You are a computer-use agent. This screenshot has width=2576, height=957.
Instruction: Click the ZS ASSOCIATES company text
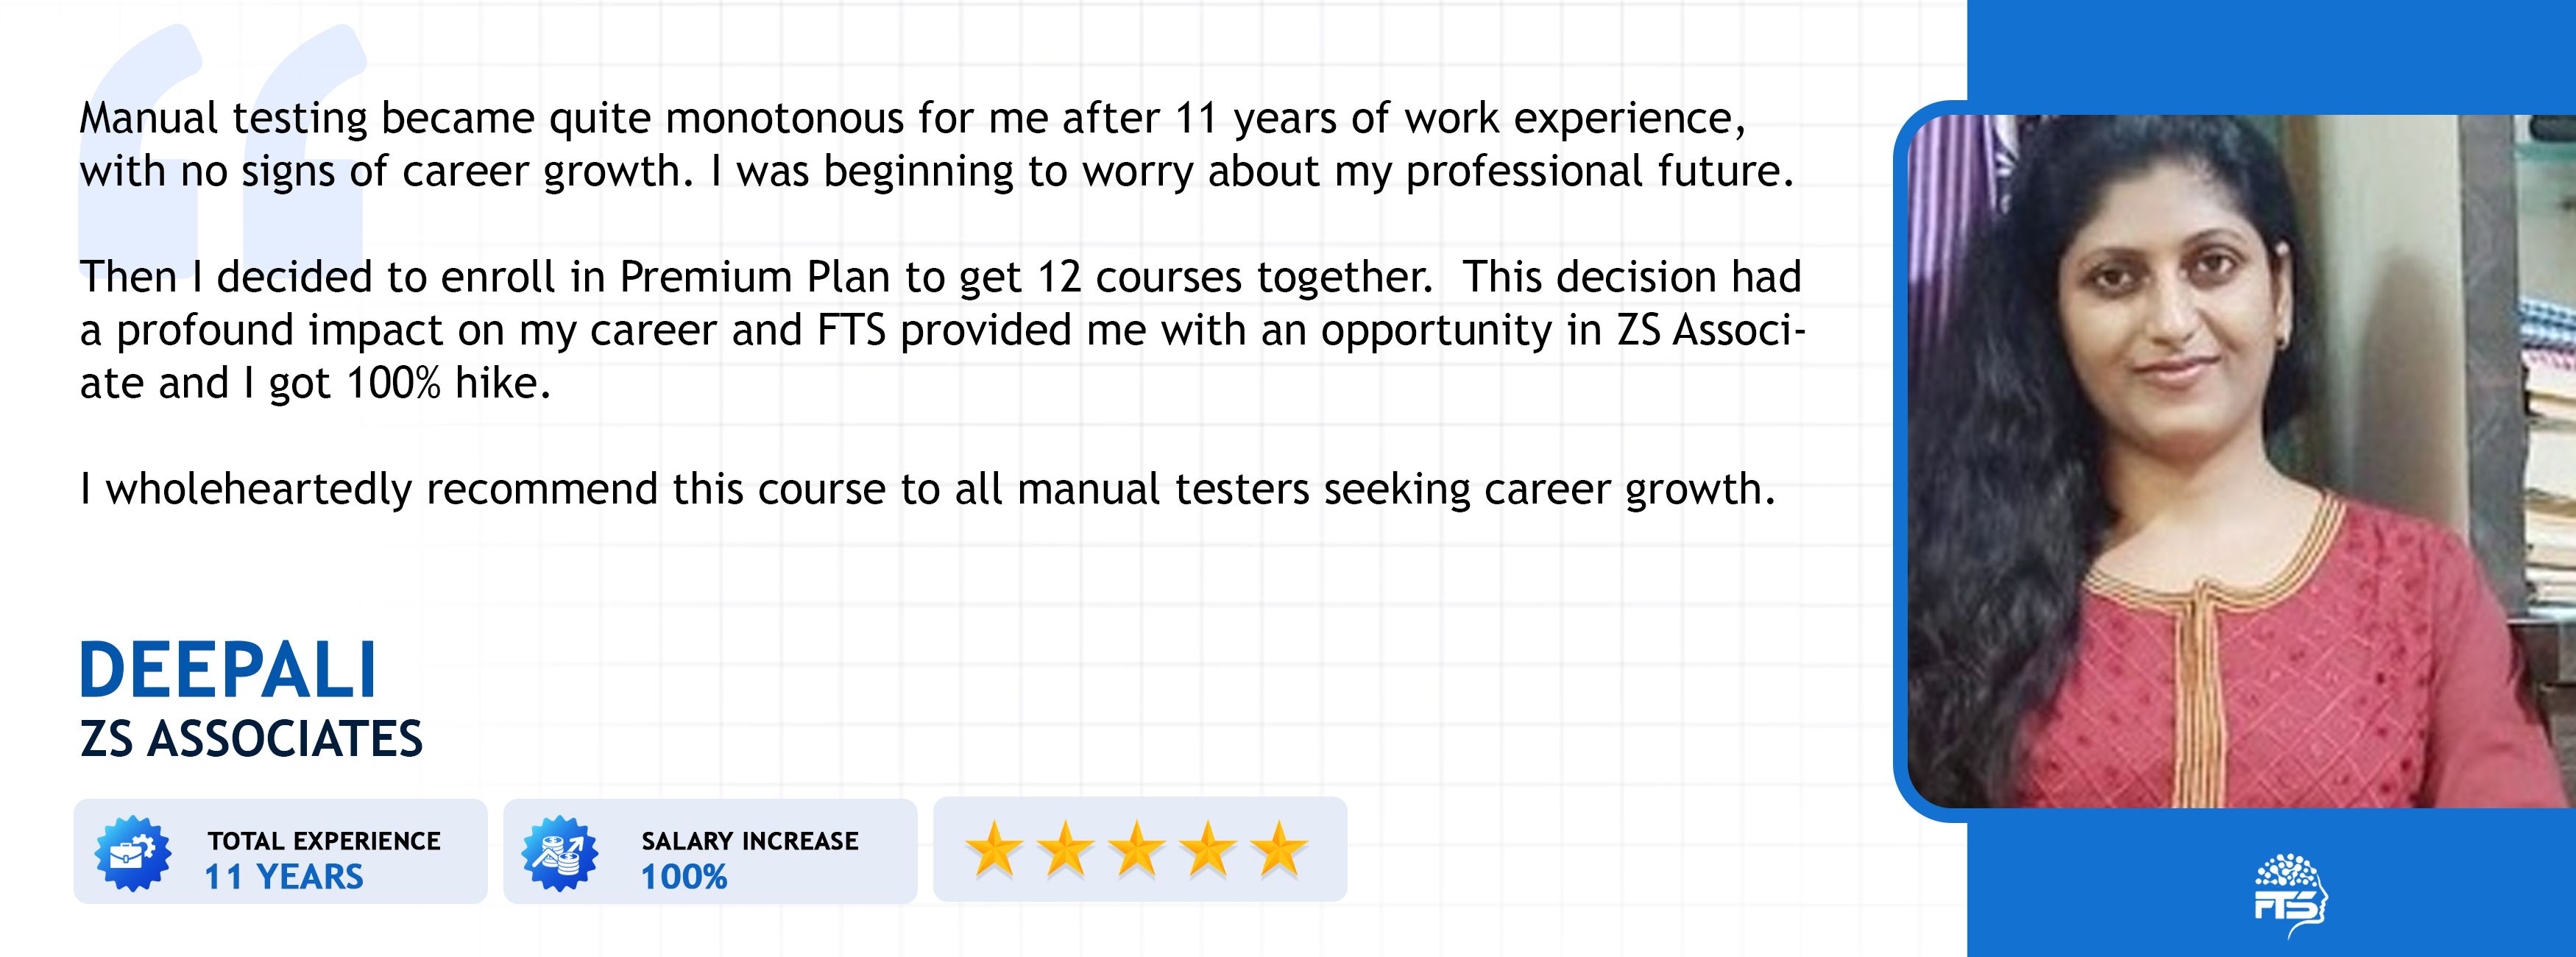[x=251, y=740]
